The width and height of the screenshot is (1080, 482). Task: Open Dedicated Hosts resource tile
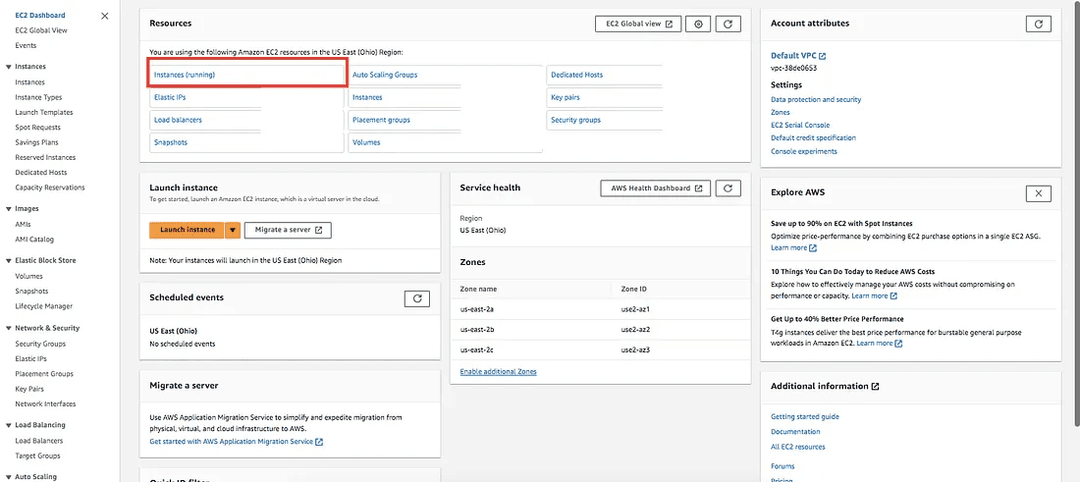click(577, 74)
